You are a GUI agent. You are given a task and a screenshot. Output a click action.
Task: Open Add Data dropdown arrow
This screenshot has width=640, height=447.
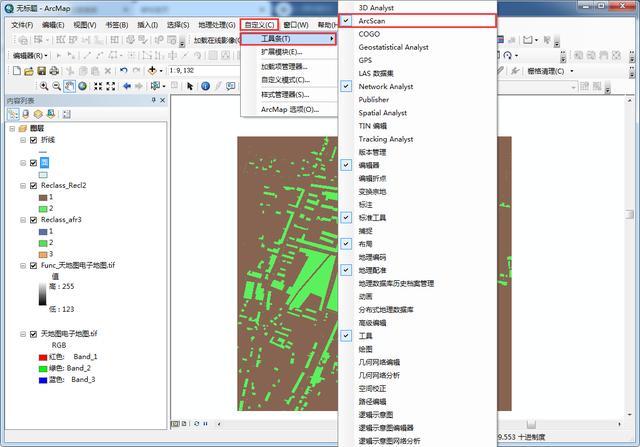tap(161, 71)
